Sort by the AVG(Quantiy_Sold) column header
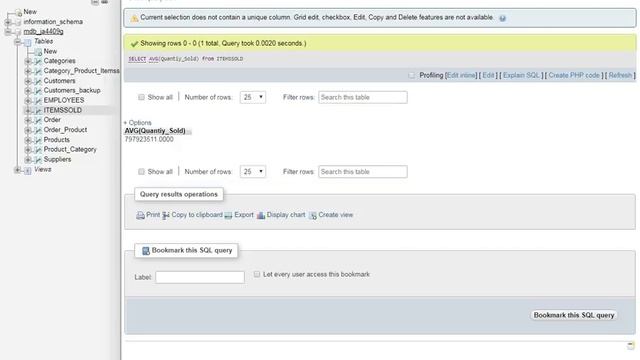This screenshot has height=360, width=640. (x=155, y=131)
